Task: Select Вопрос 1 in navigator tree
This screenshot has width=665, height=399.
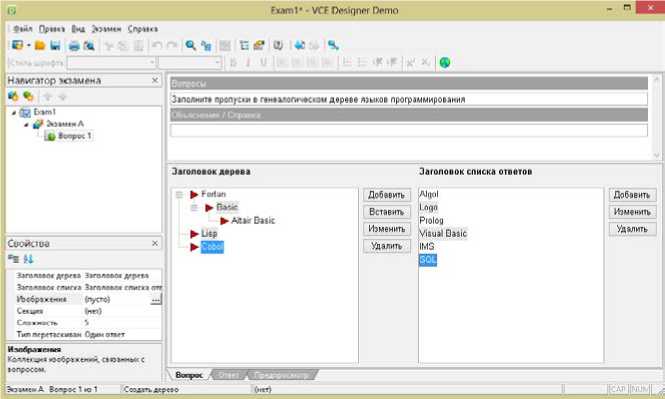Action: click(74, 136)
